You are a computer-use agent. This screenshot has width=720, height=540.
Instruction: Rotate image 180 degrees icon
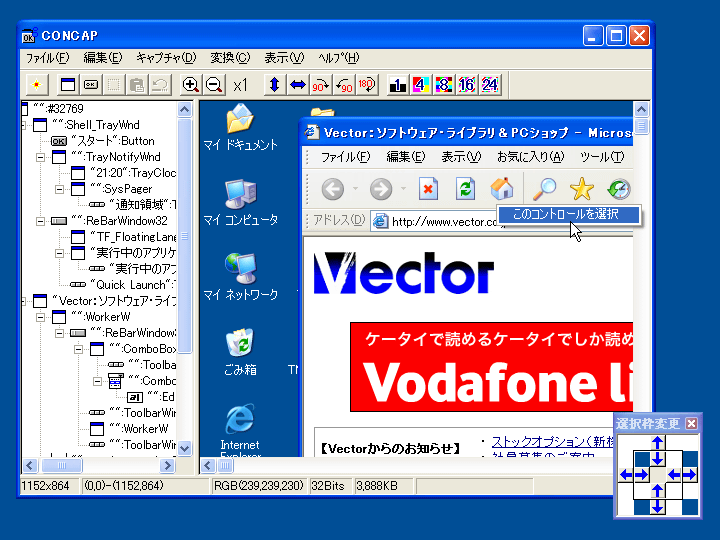point(367,84)
